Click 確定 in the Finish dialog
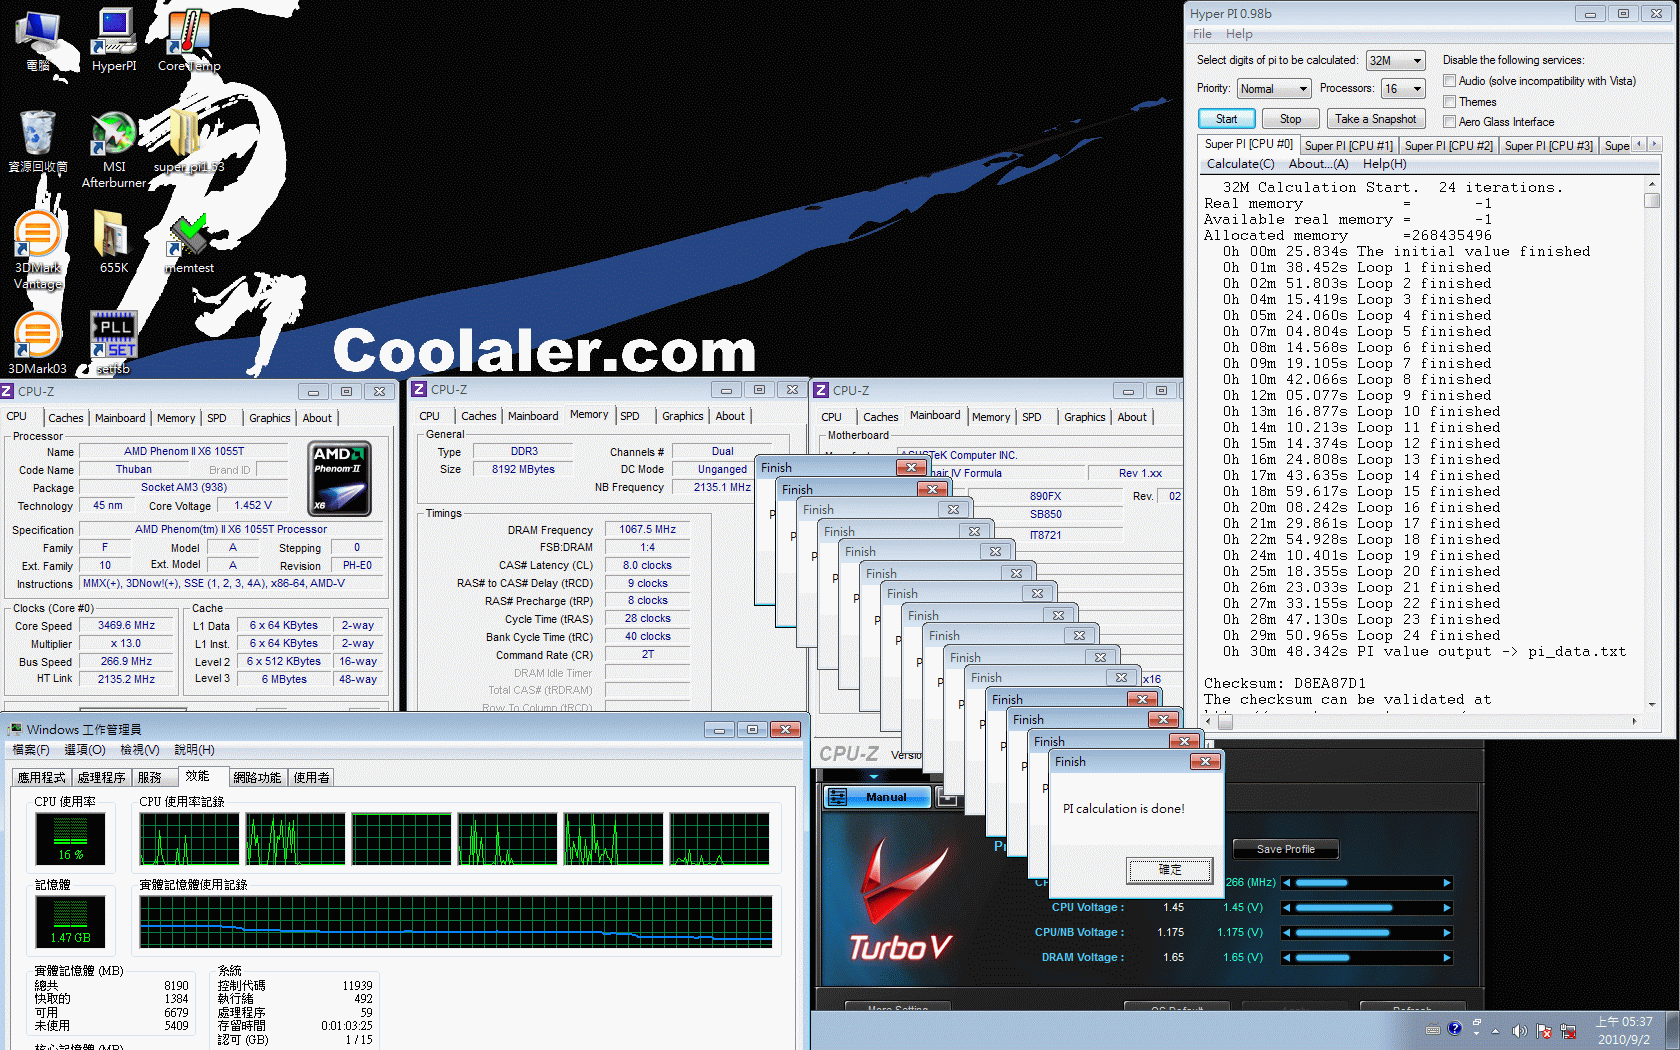The image size is (1680, 1050). (x=1169, y=870)
